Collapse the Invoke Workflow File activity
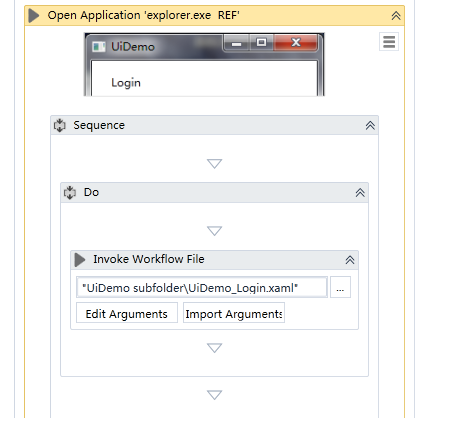 click(350, 260)
